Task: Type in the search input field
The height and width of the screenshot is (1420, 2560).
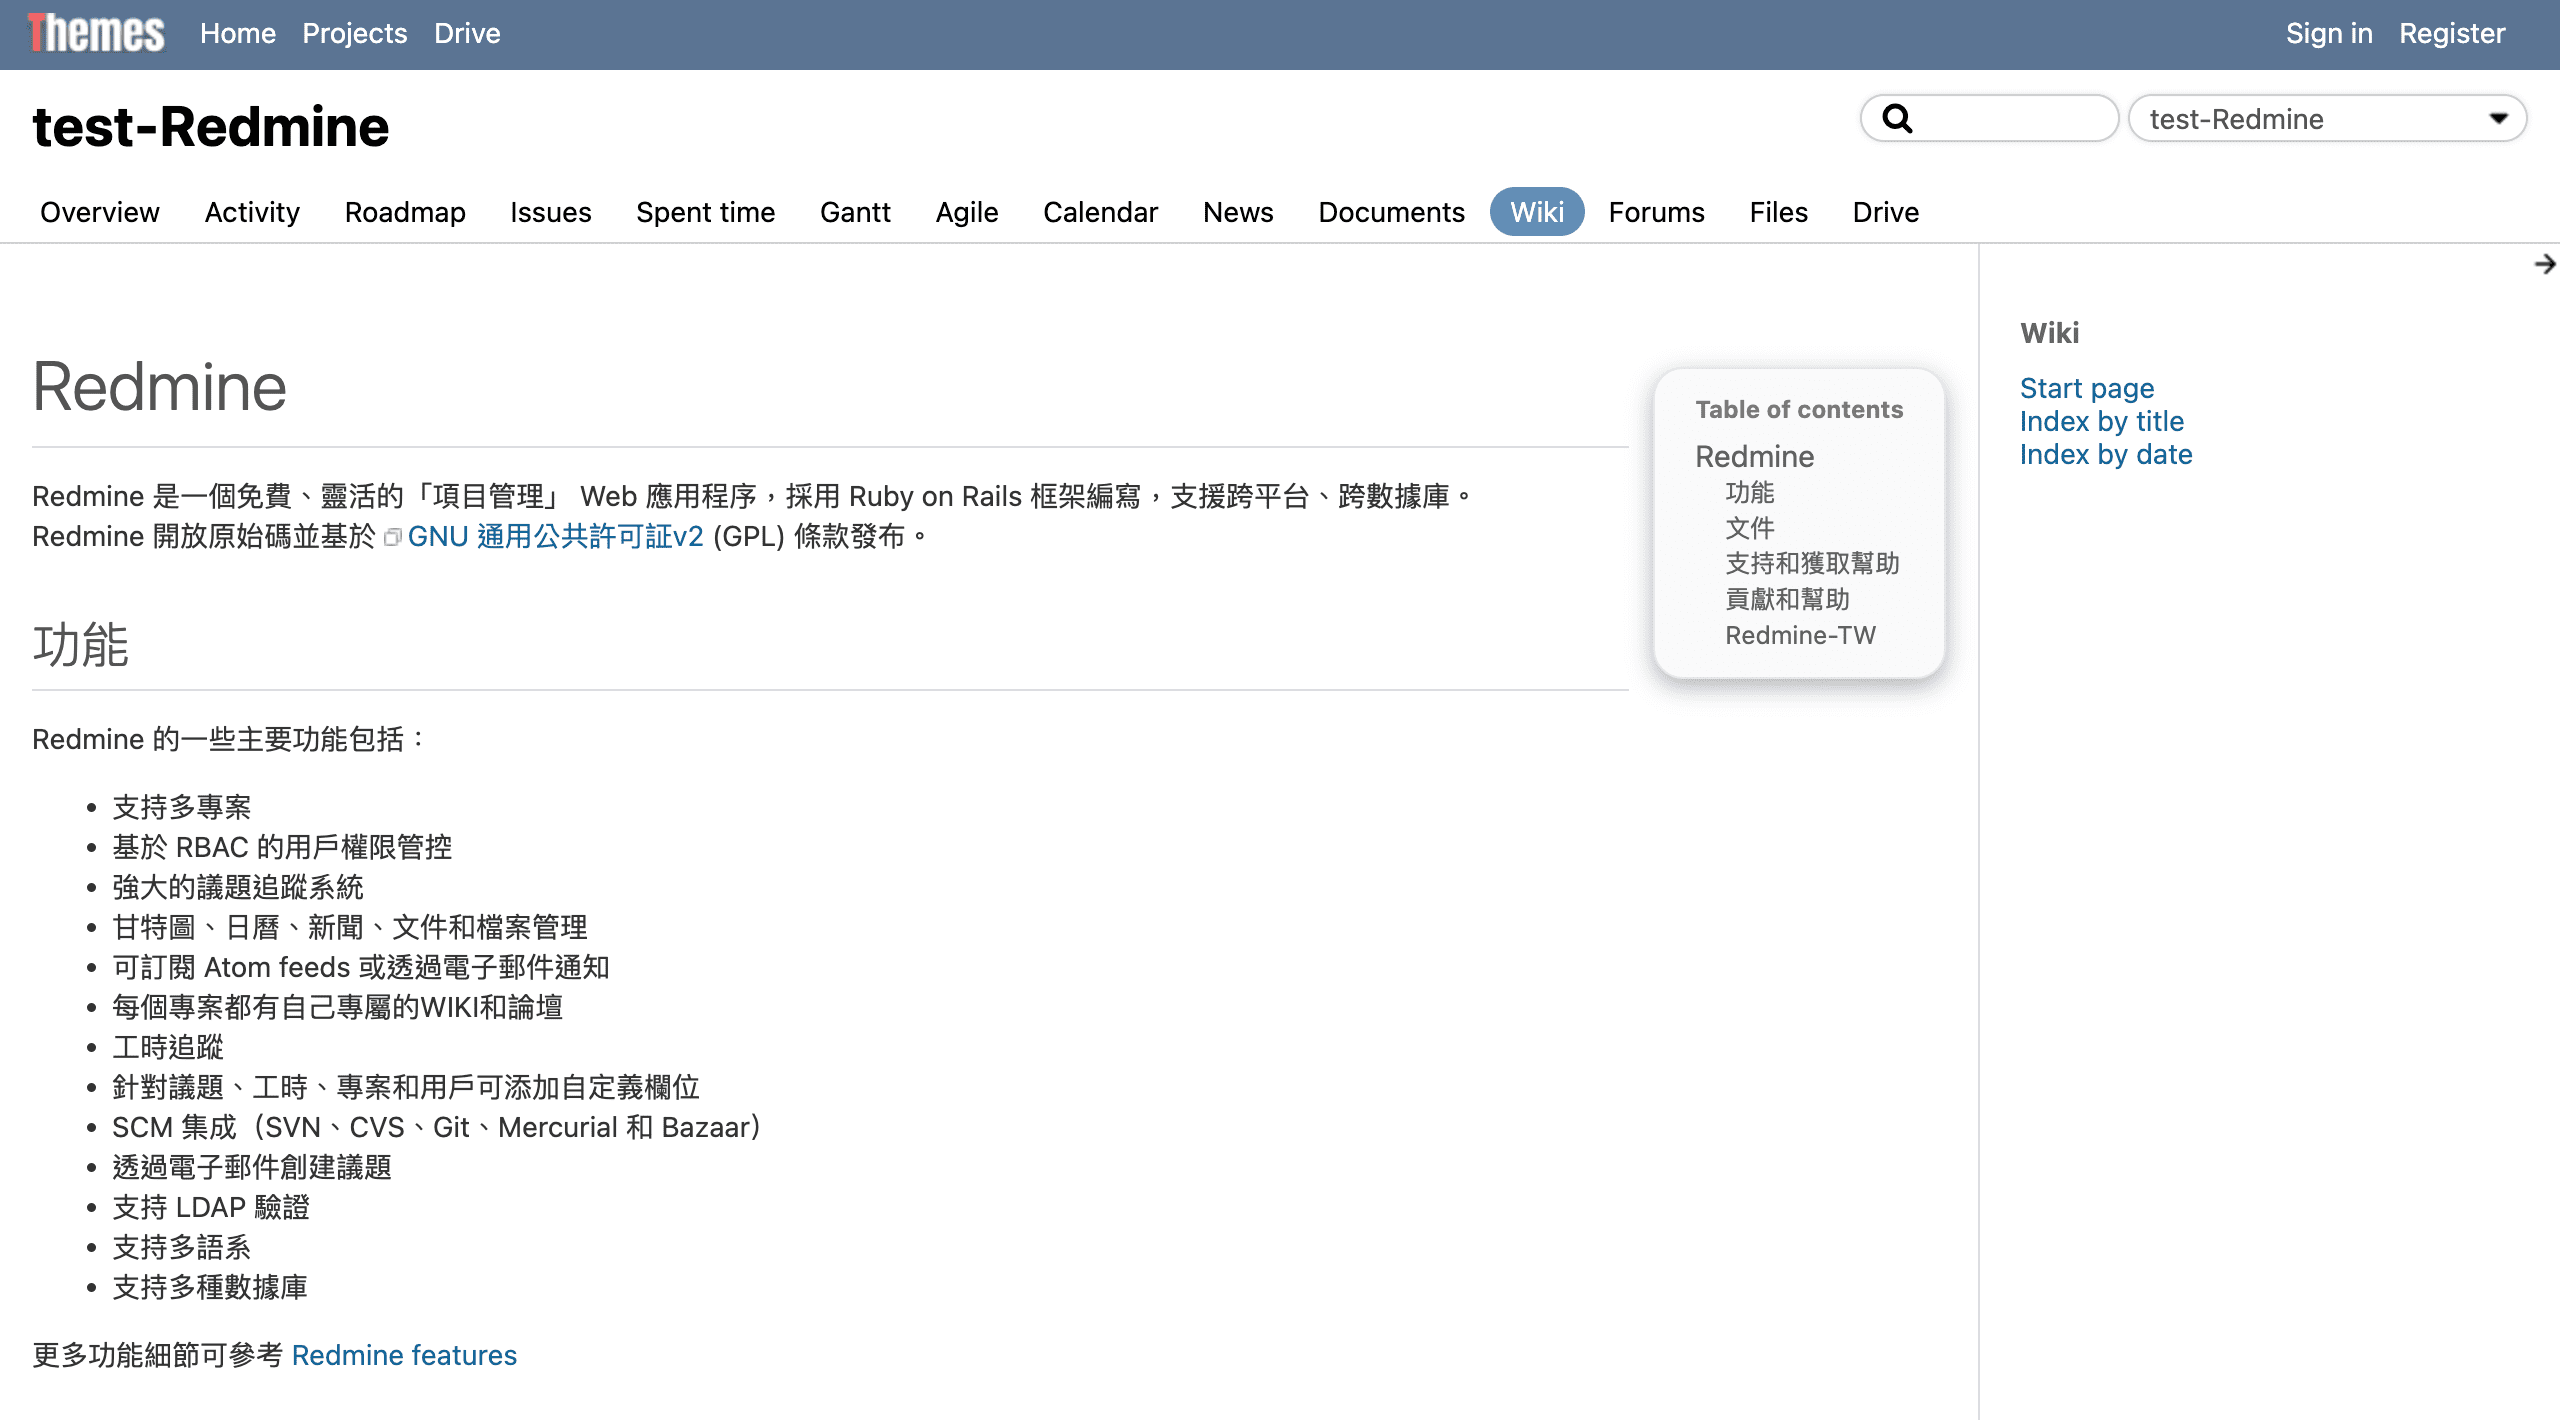Action: pos(2010,119)
